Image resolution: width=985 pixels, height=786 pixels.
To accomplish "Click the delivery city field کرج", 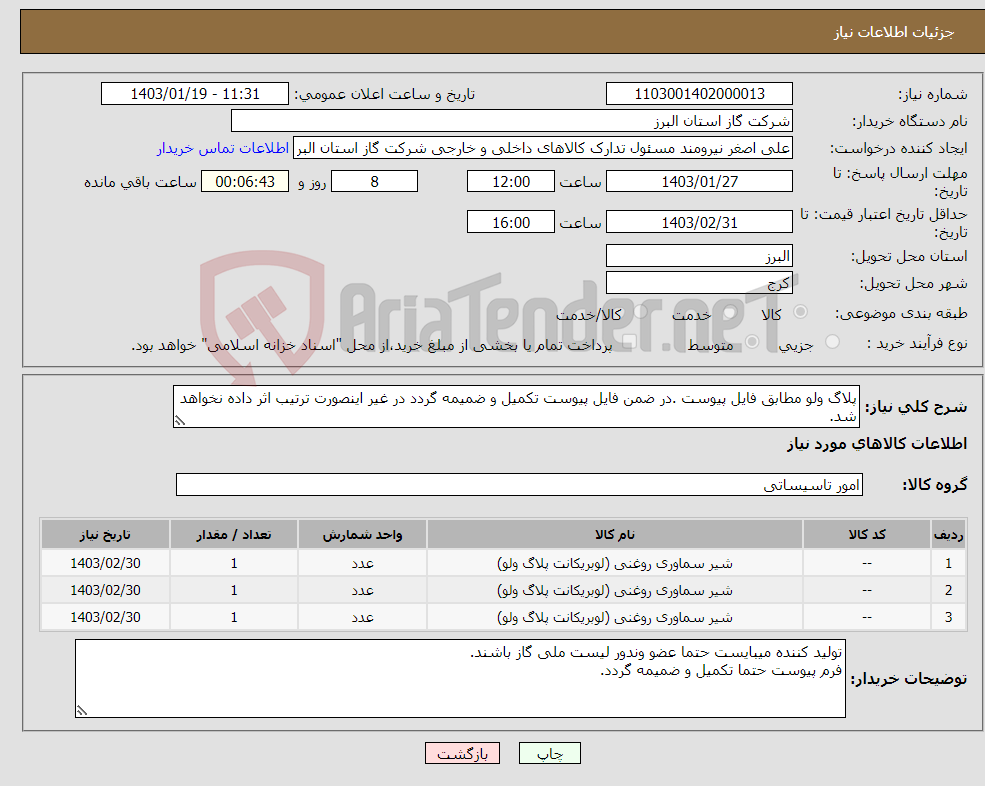I will pos(699,283).
